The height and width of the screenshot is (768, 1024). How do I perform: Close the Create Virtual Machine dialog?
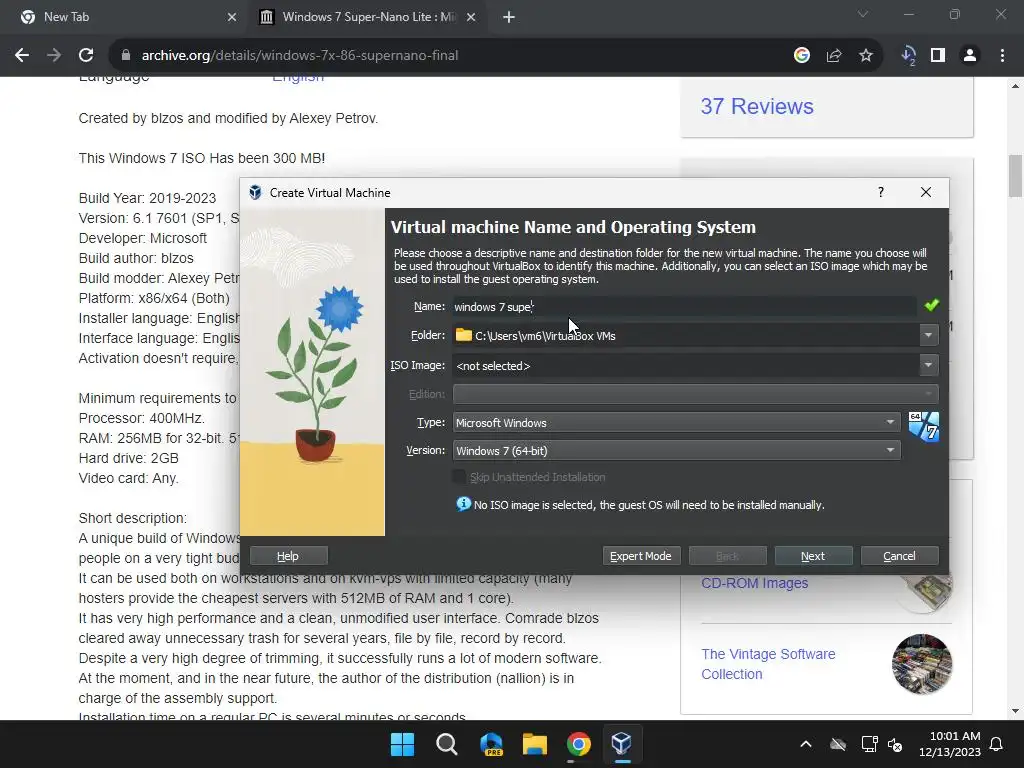coord(925,192)
